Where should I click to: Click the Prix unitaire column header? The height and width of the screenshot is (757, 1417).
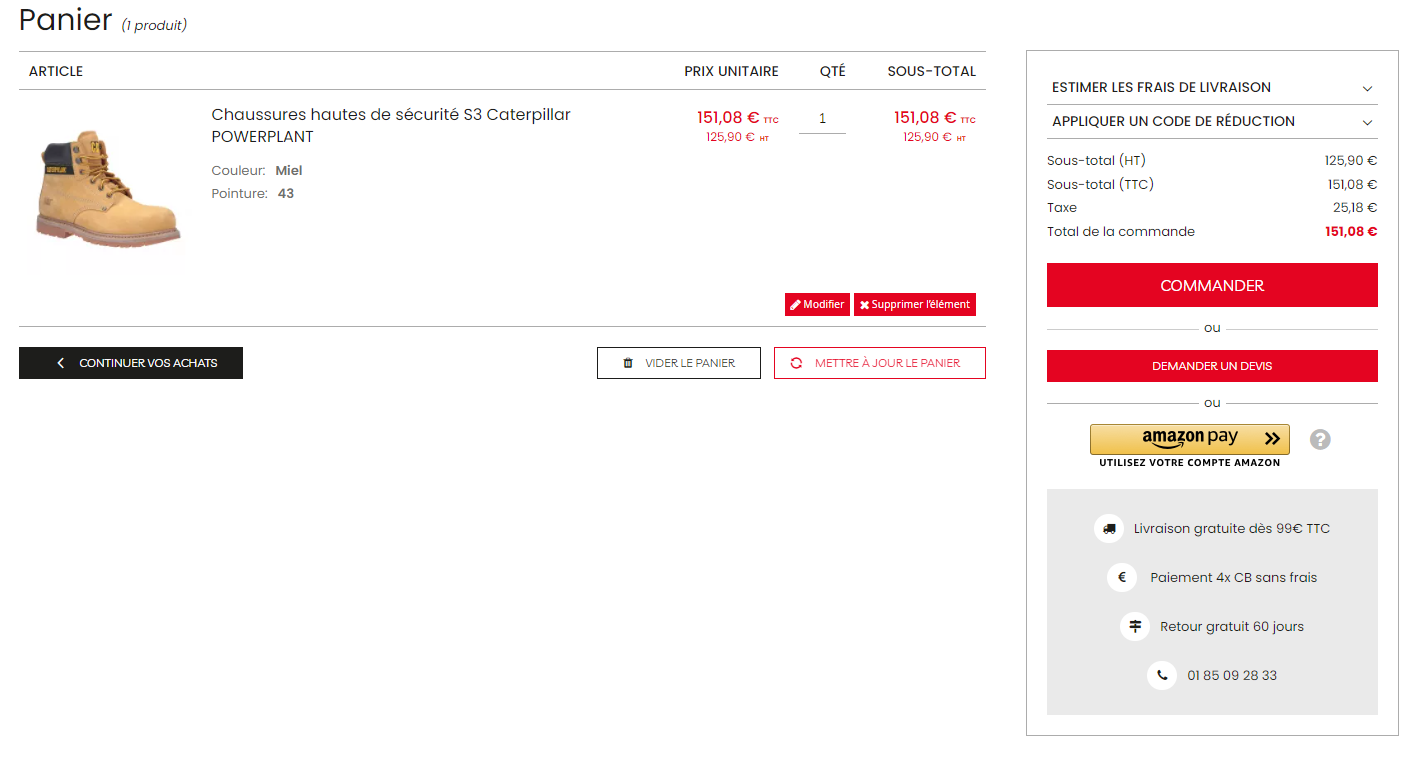pos(731,71)
